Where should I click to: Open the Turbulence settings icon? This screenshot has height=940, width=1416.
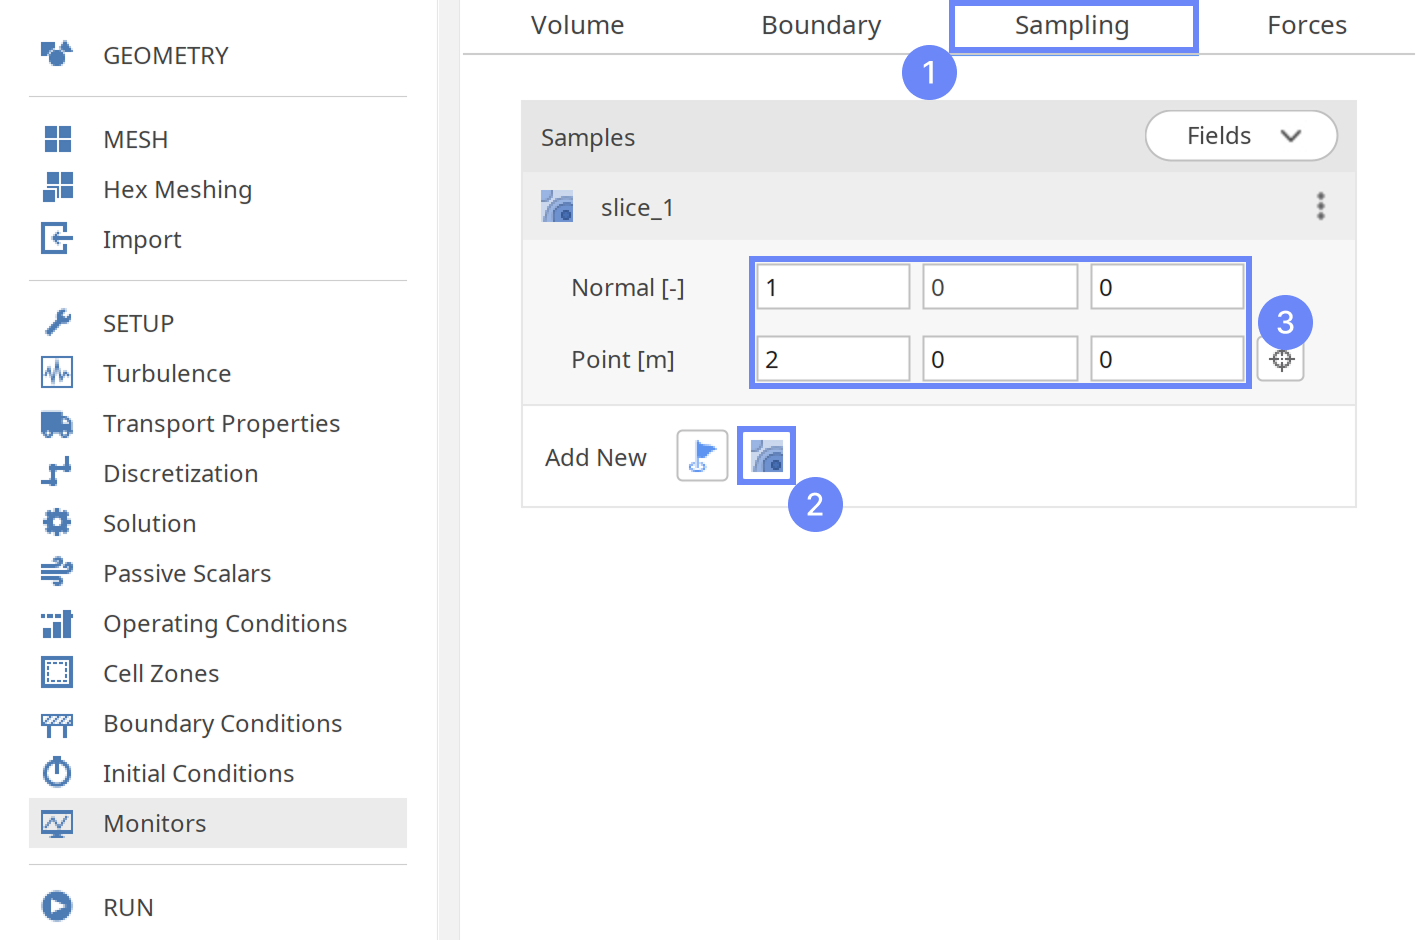pos(57,373)
